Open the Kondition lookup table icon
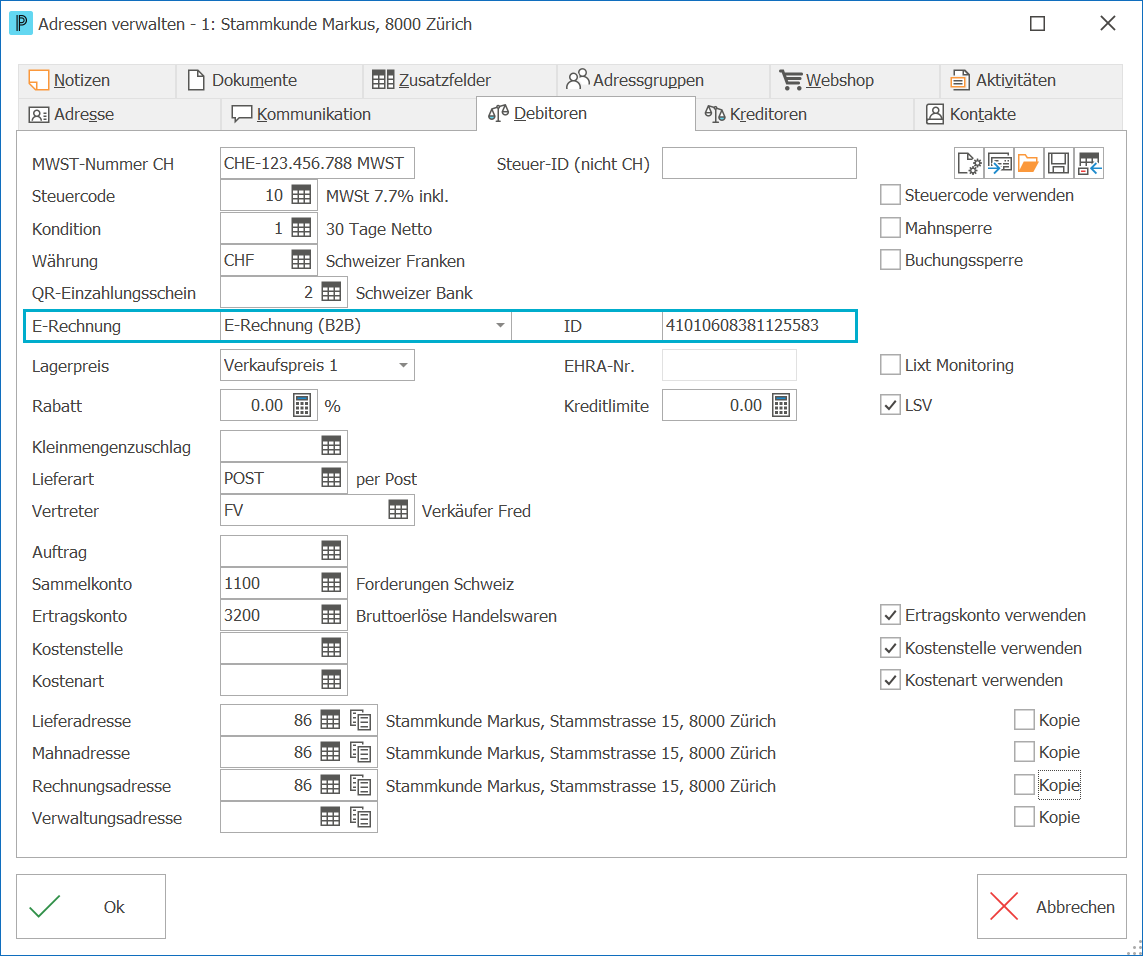Screen dimensions: 1143x956 point(301,228)
